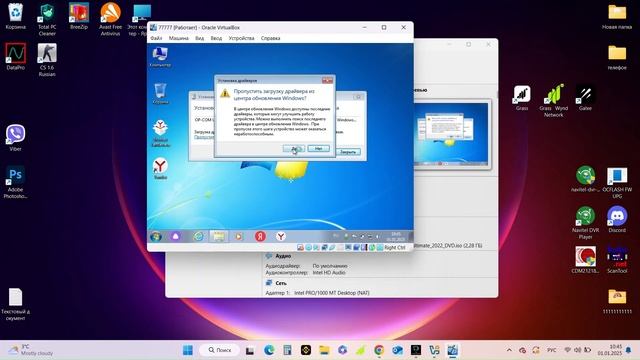Click the white Y browser icon on guest taskbar

click(281, 236)
